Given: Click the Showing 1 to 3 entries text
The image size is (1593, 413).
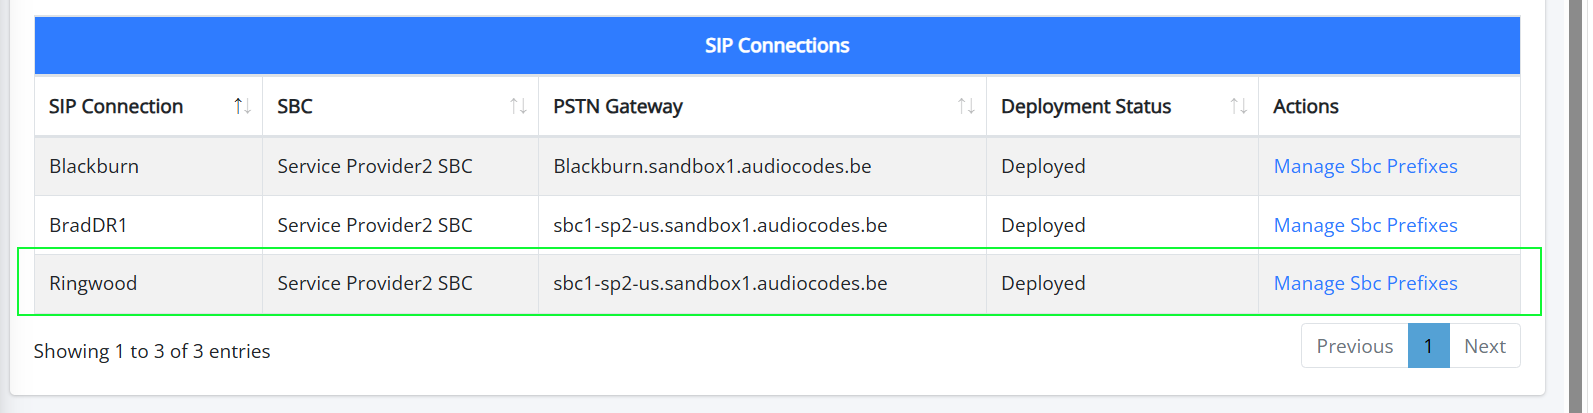Looking at the screenshot, I should (x=152, y=351).
